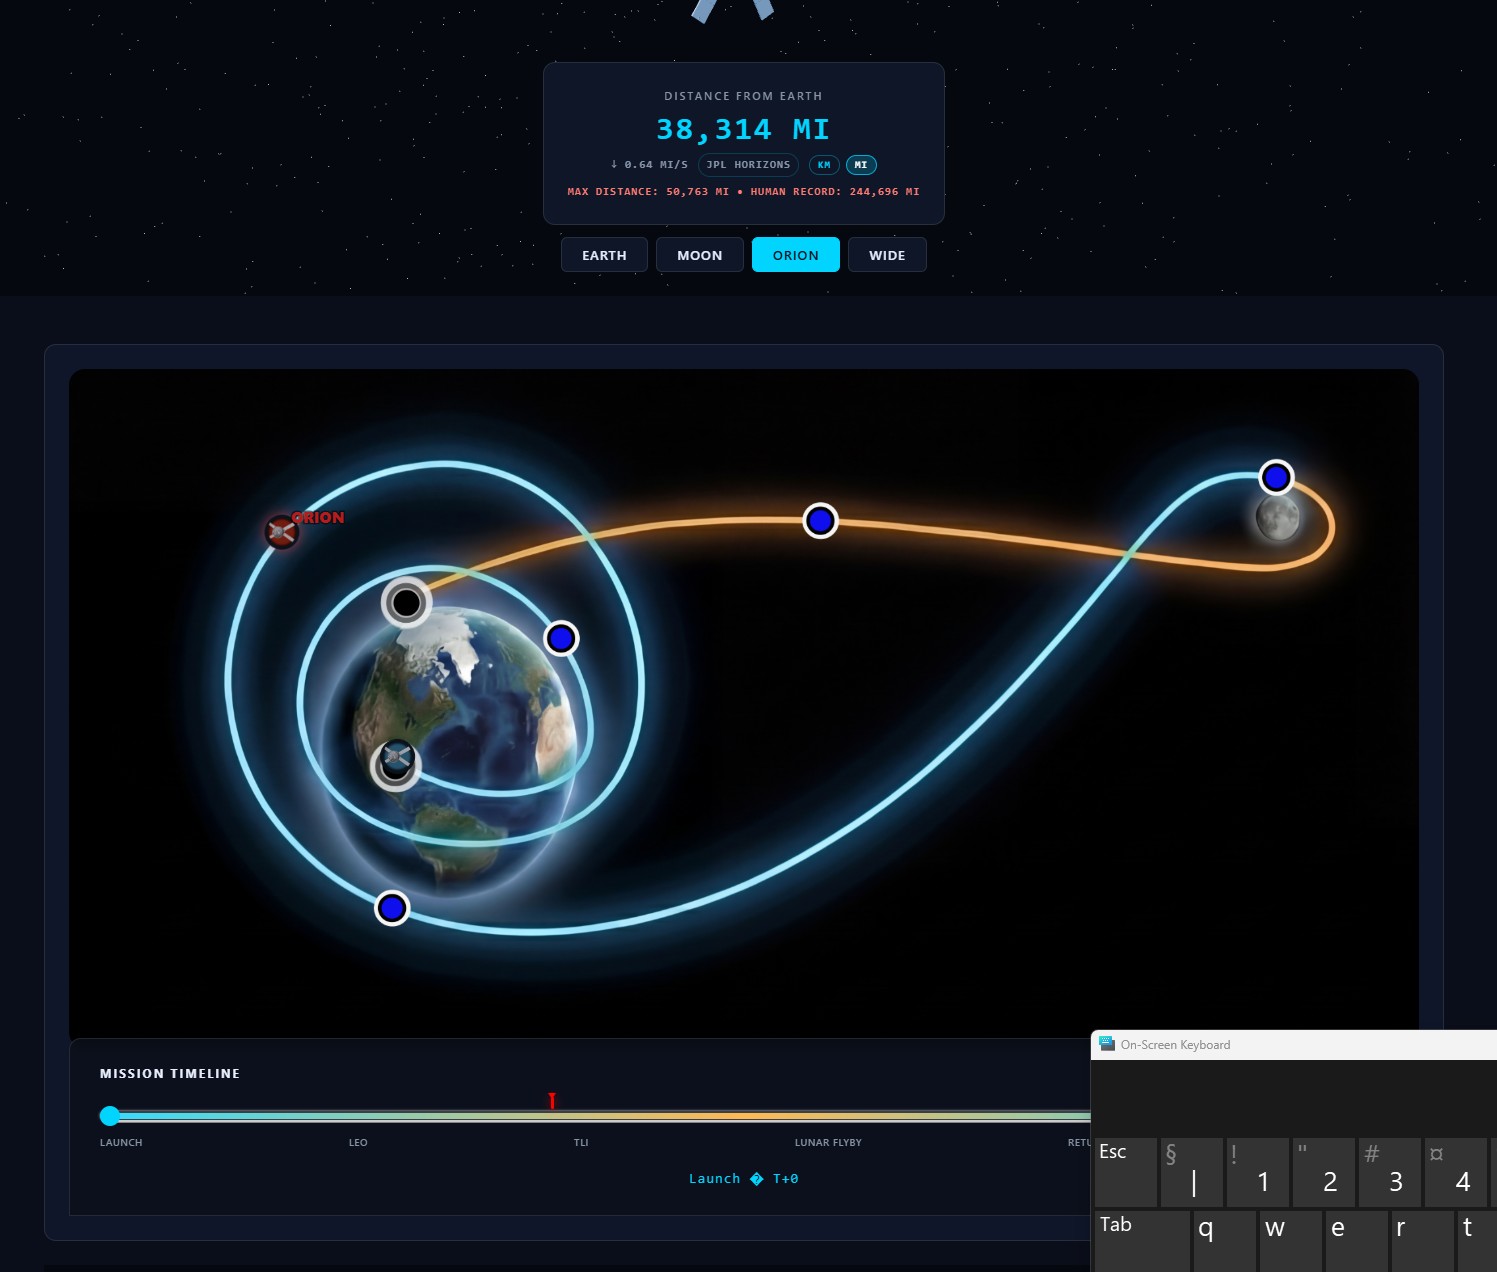This screenshot has width=1497, height=1272.
Task: Switch to the WIDE view
Action: 887,255
